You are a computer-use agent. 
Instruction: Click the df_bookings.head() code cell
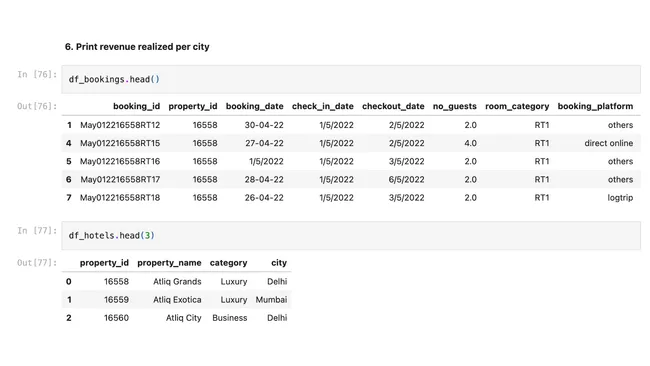click(x=351, y=79)
